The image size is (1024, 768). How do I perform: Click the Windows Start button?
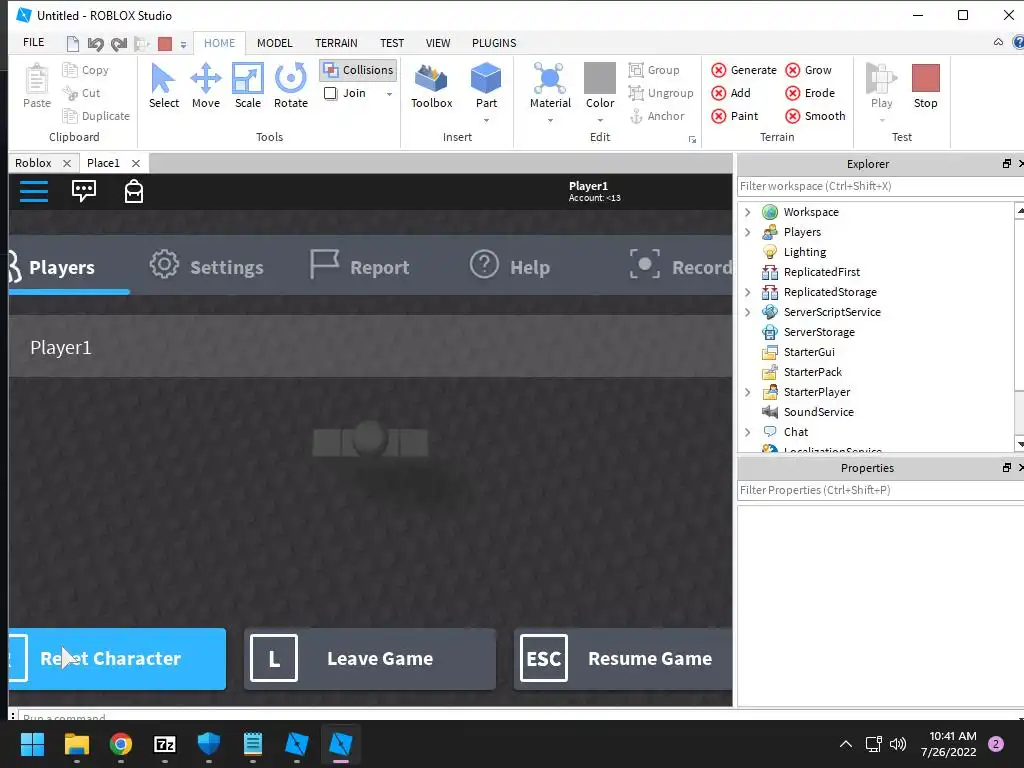(32, 744)
